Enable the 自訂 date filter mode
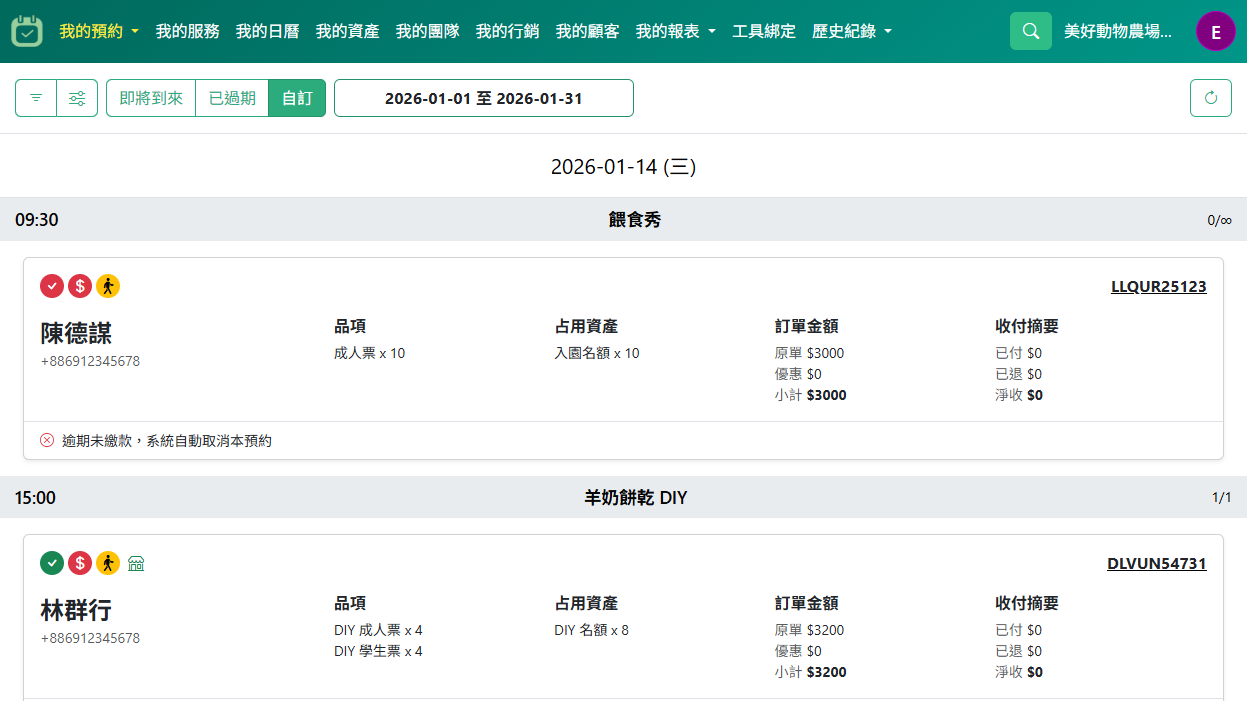 pos(297,97)
